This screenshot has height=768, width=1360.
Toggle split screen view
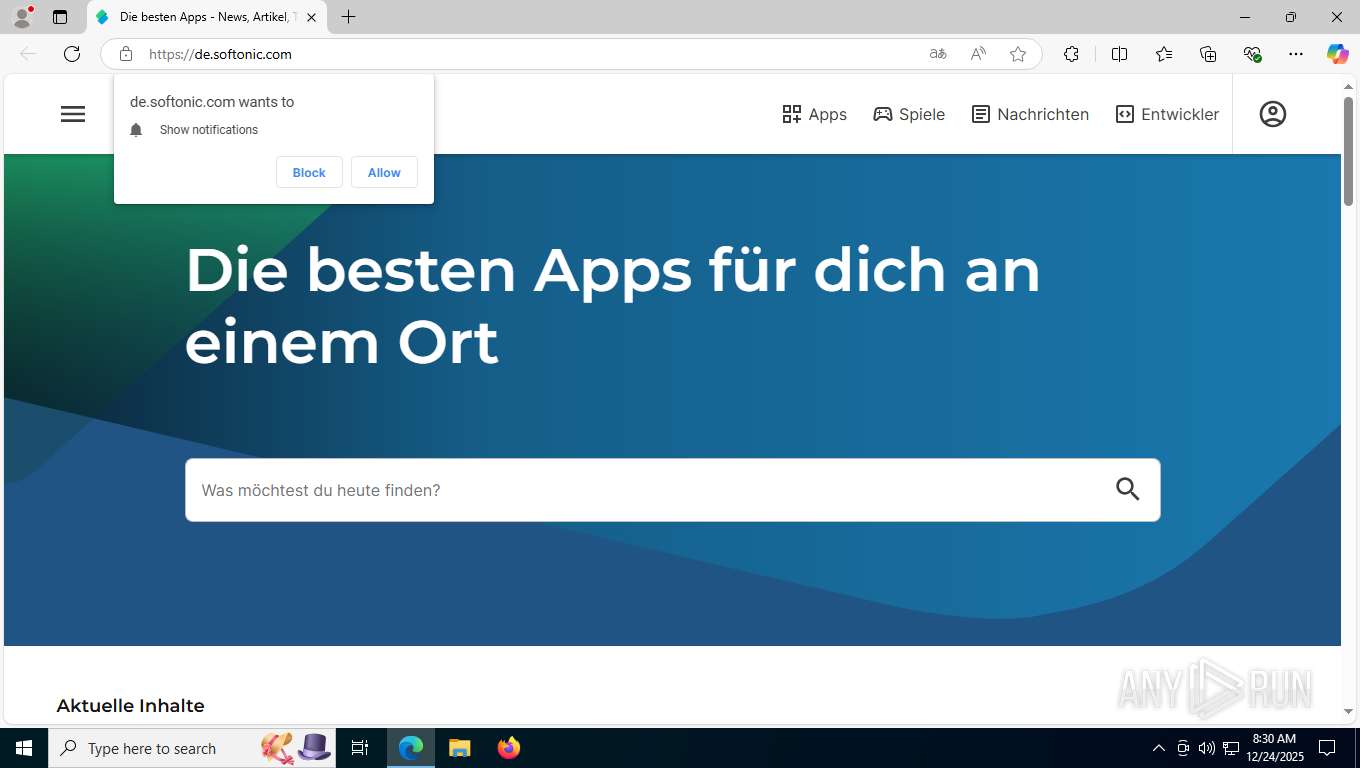[1120, 54]
